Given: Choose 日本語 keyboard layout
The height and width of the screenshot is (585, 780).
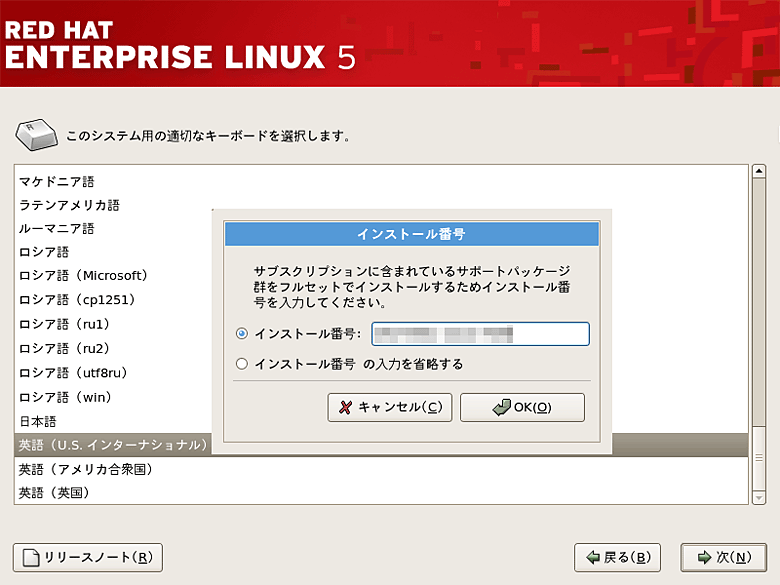Looking at the screenshot, I should tap(38, 421).
